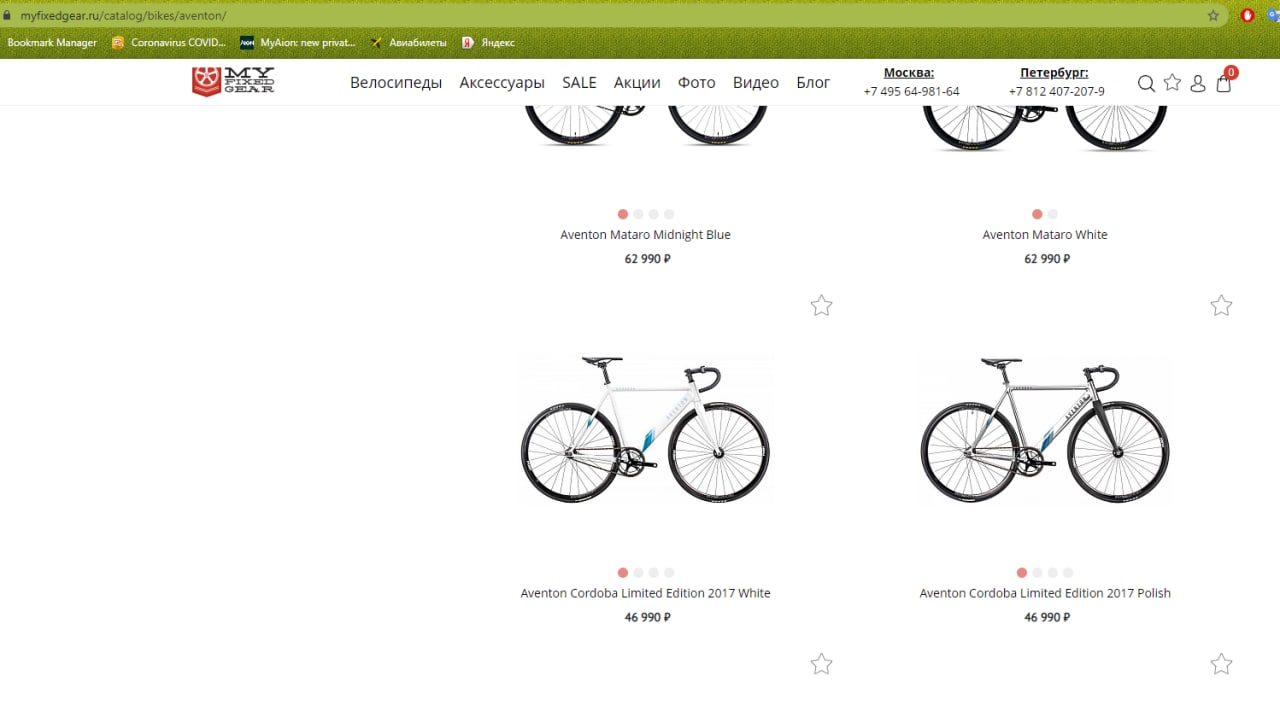
Task: Open the Аксессуары menu
Action: coord(502,83)
